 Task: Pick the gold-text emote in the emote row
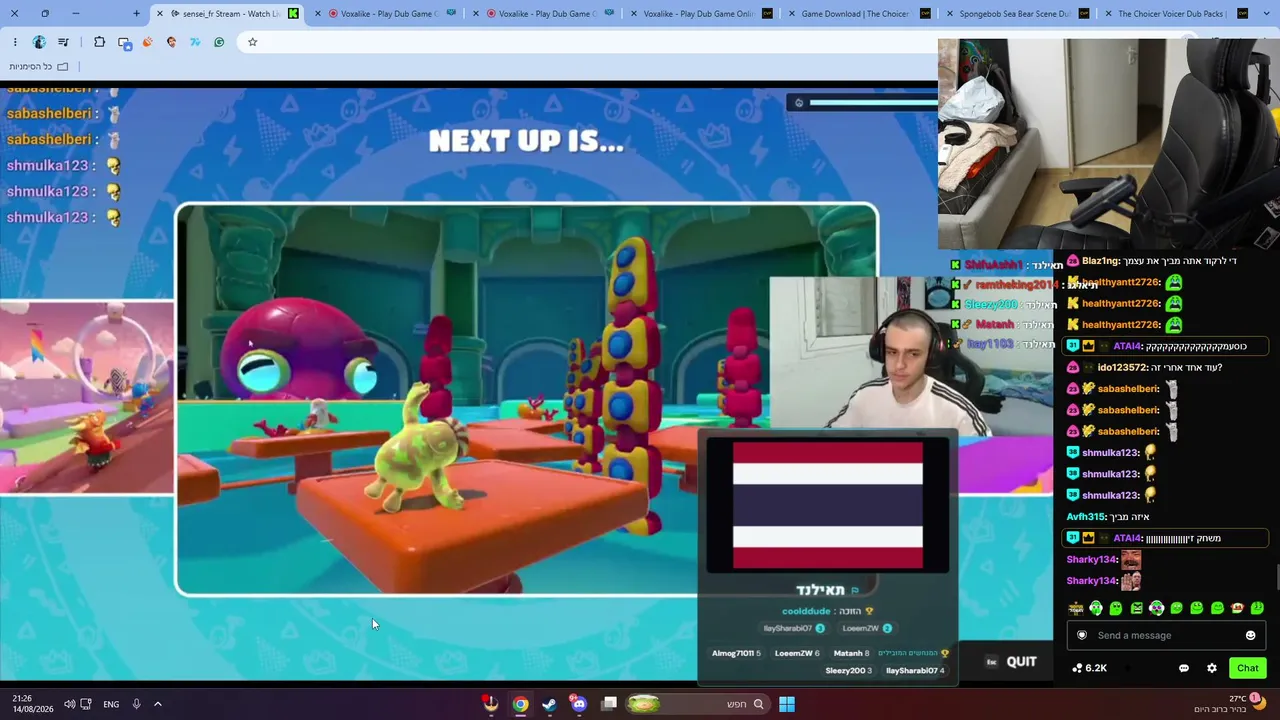click(1076, 608)
